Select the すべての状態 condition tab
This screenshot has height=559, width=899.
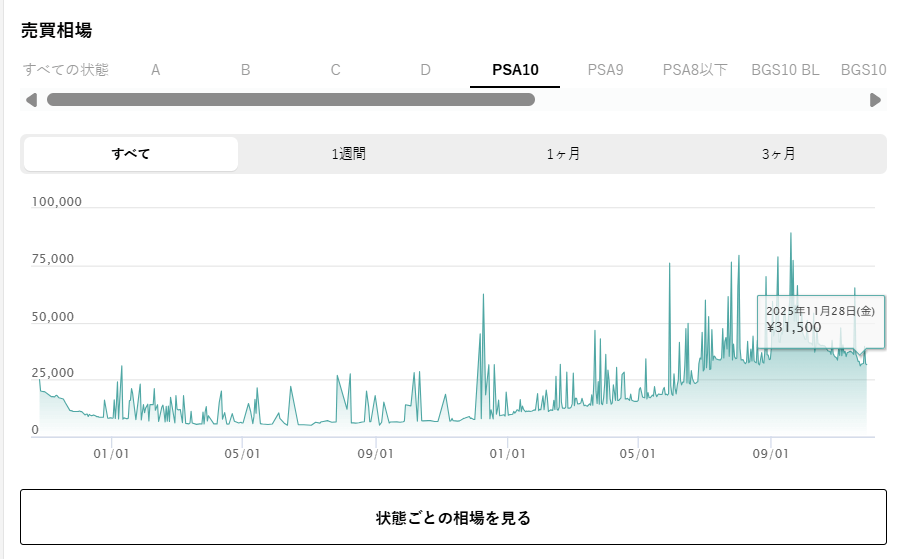point(66,70)
